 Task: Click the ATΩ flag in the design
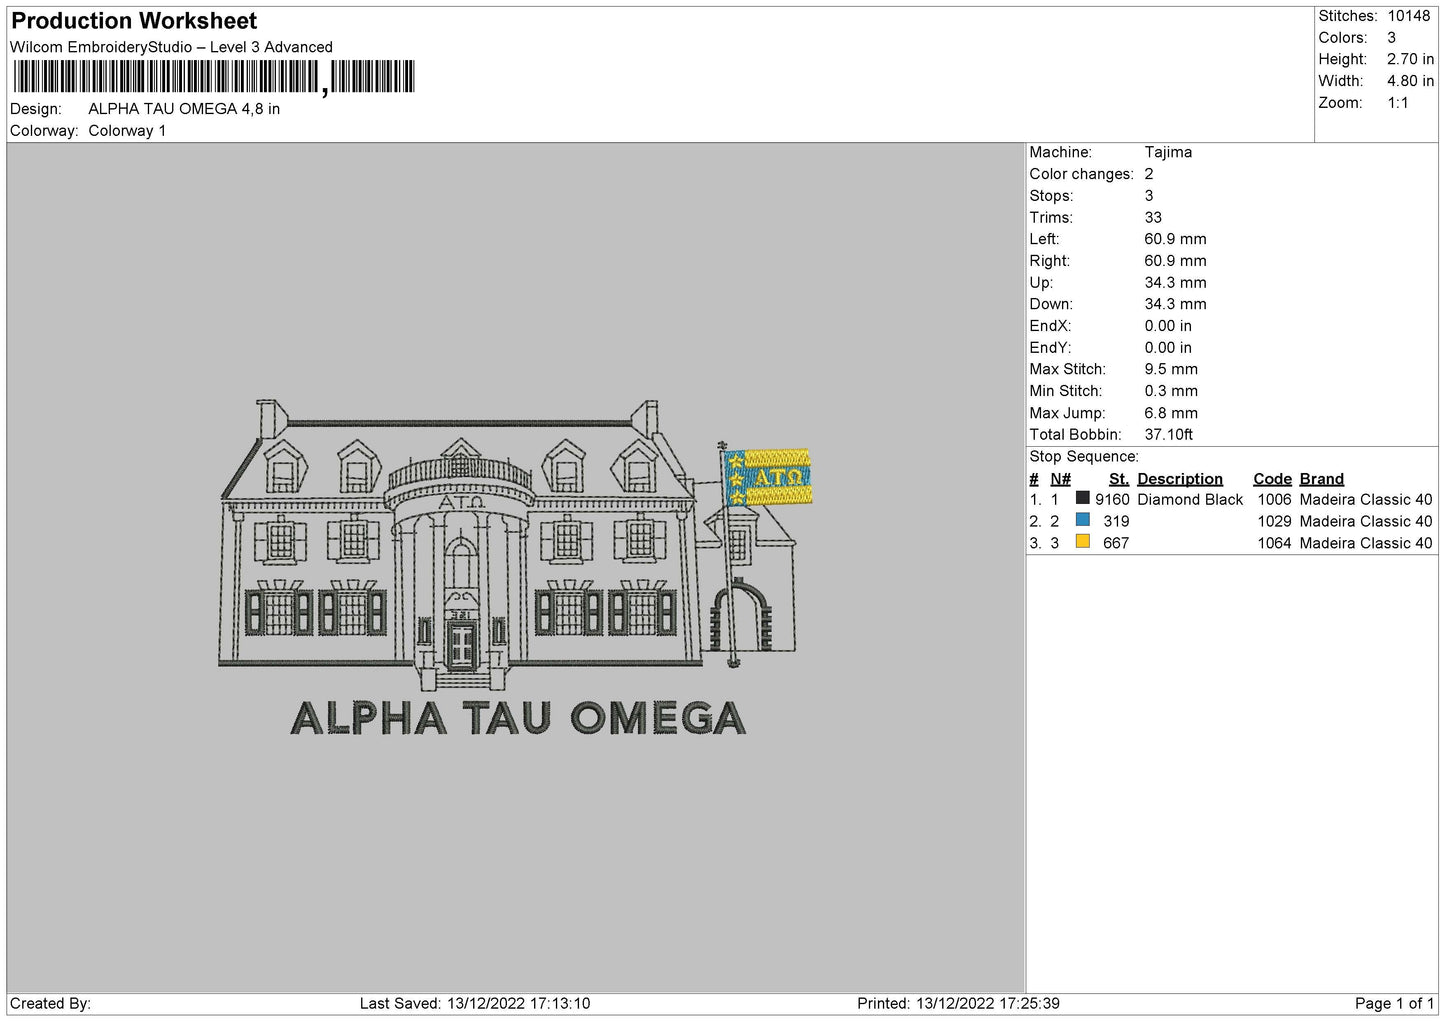[x=768, y=477]
